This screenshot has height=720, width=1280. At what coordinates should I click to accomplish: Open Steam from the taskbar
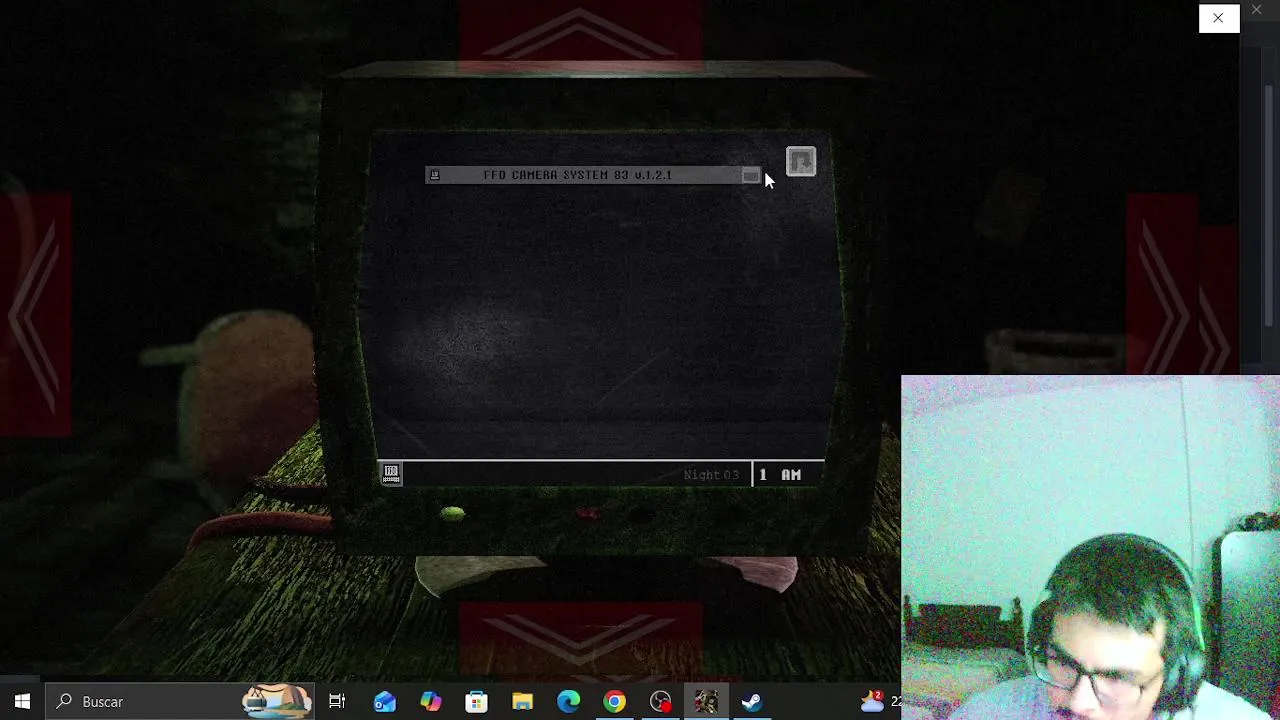tap(753, 702)
